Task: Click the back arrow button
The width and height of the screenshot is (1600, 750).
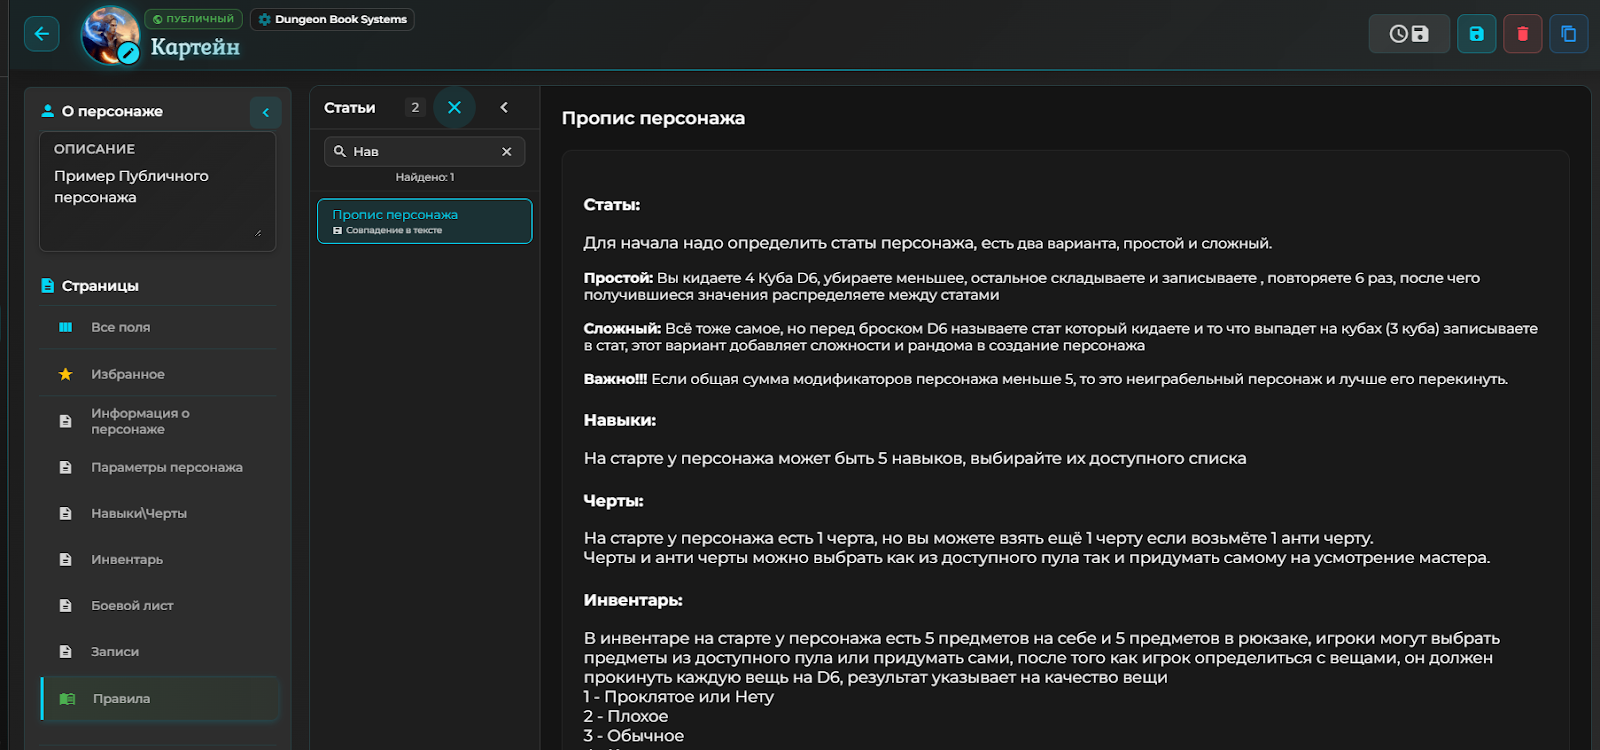Action: [41, 34]
